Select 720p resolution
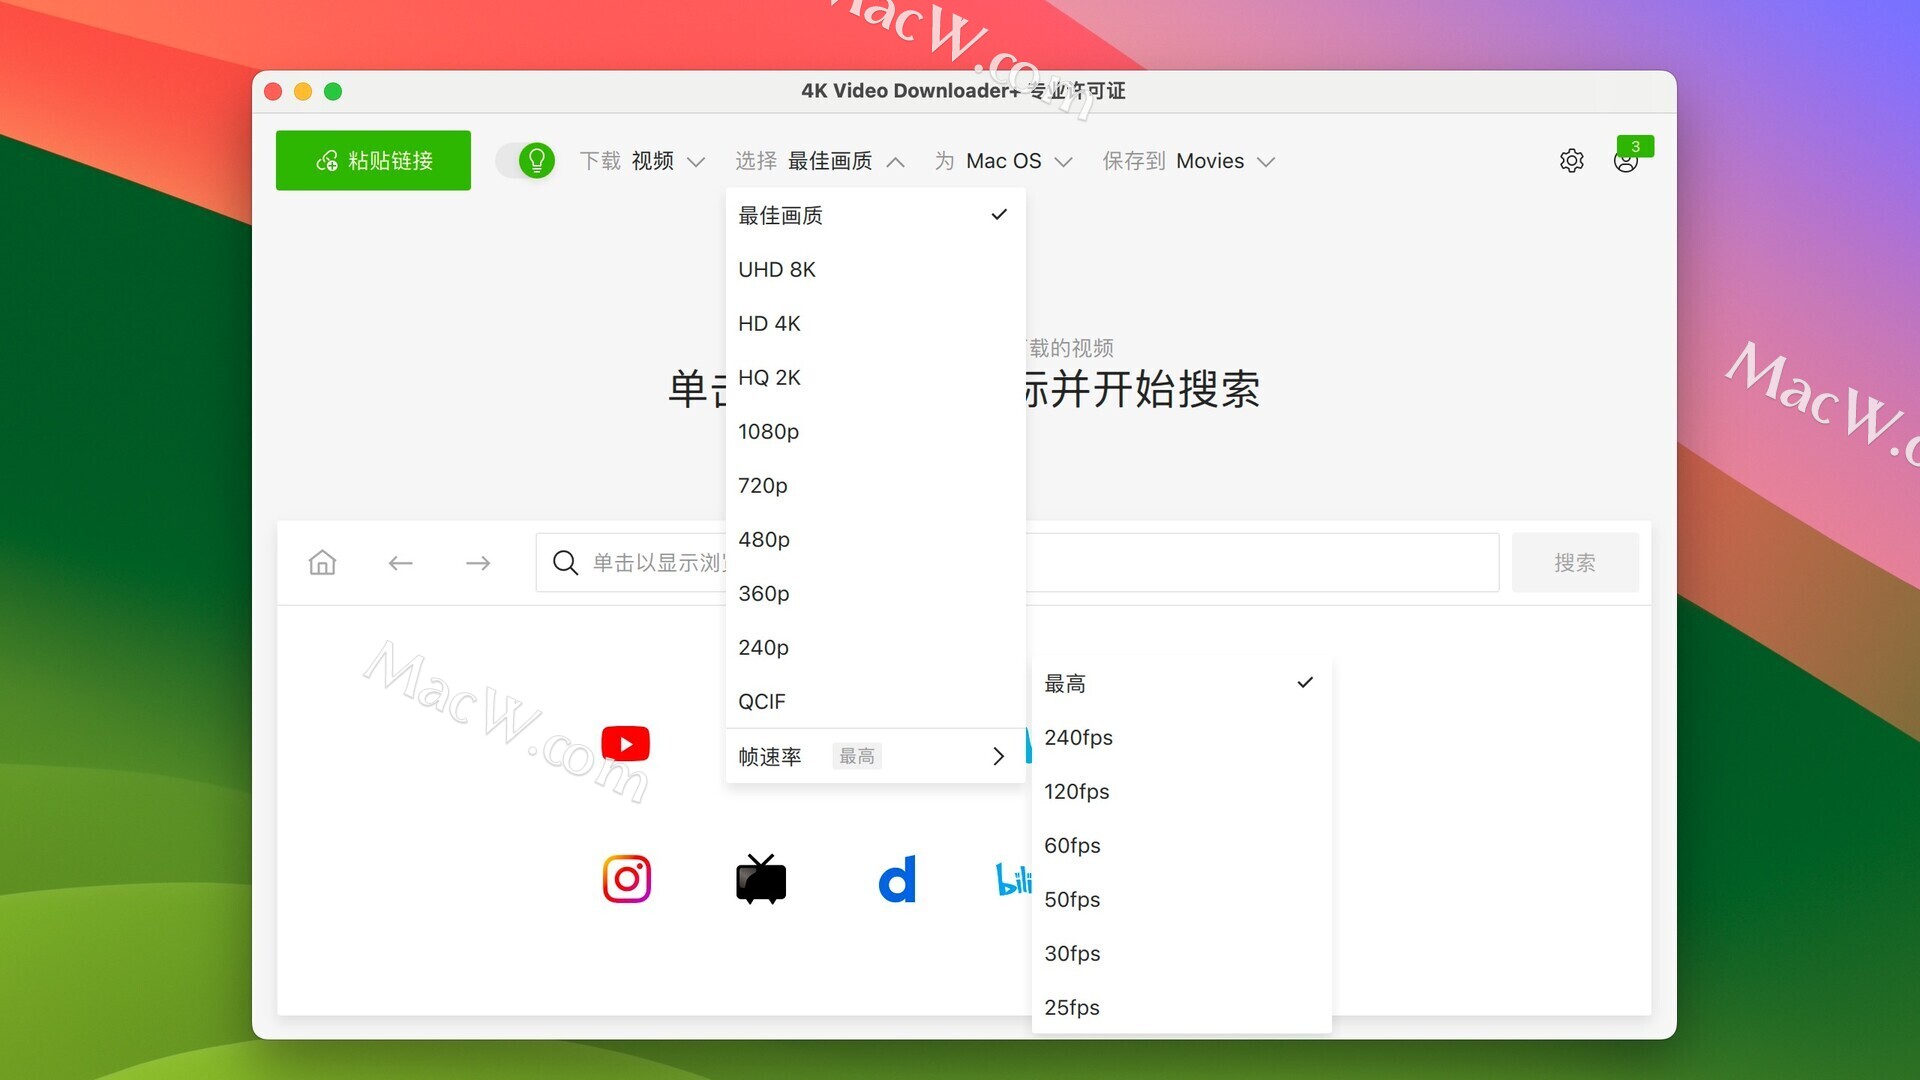Image resolution: width=1920 pixels, height=1080 pixels. 875,485
